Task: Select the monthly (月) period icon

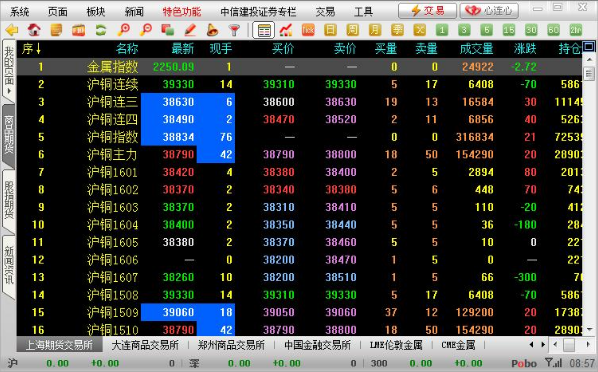Action: point(375,30)
